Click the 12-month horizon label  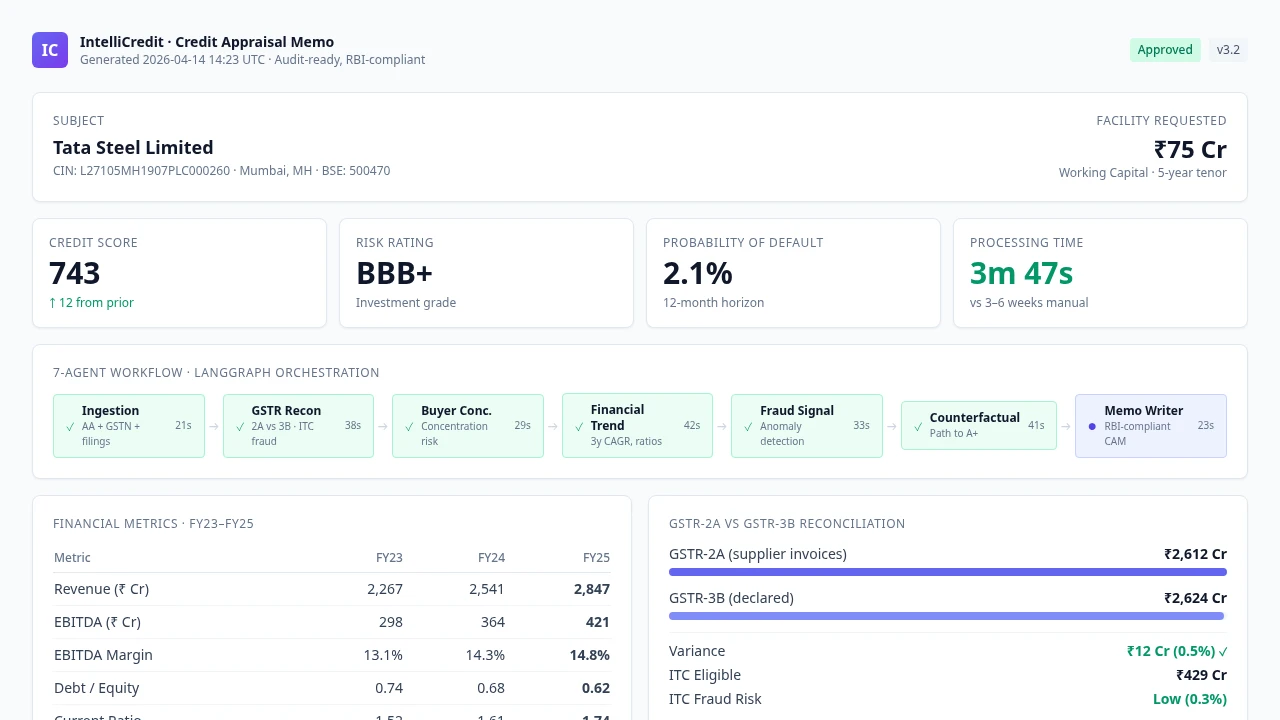click(714, 303)
